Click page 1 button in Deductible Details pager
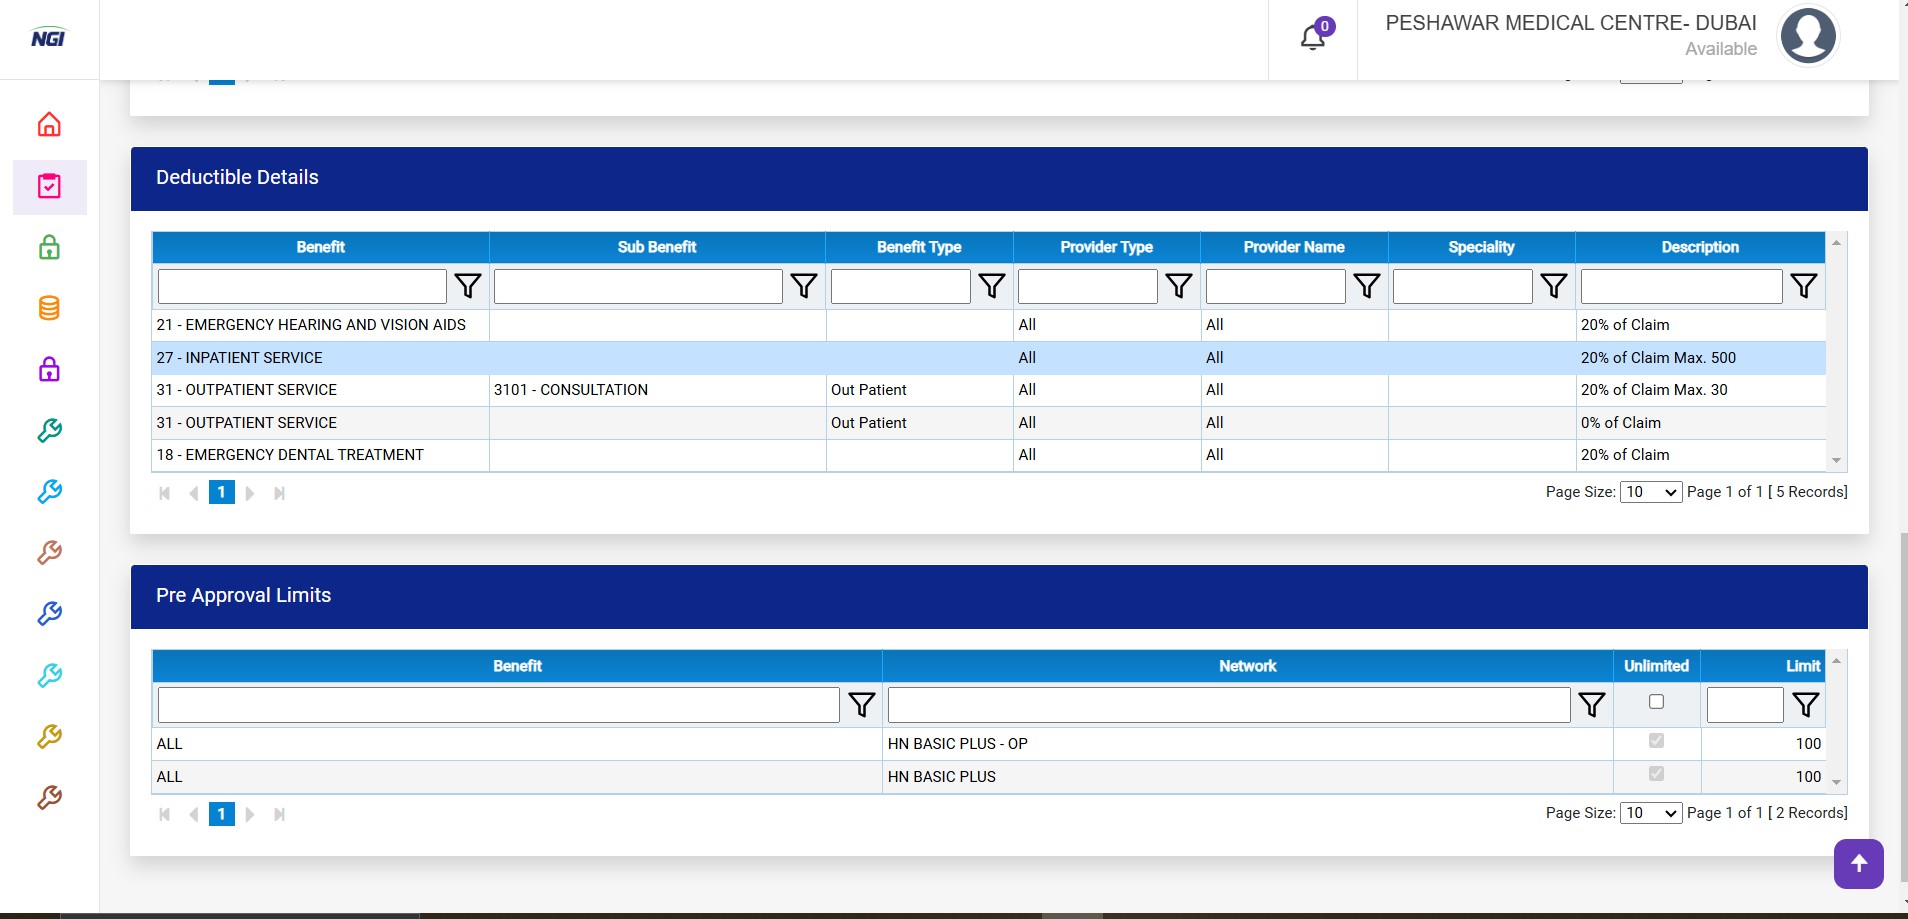The height and width of the screenshot is (919, 1908). point(222,492)
